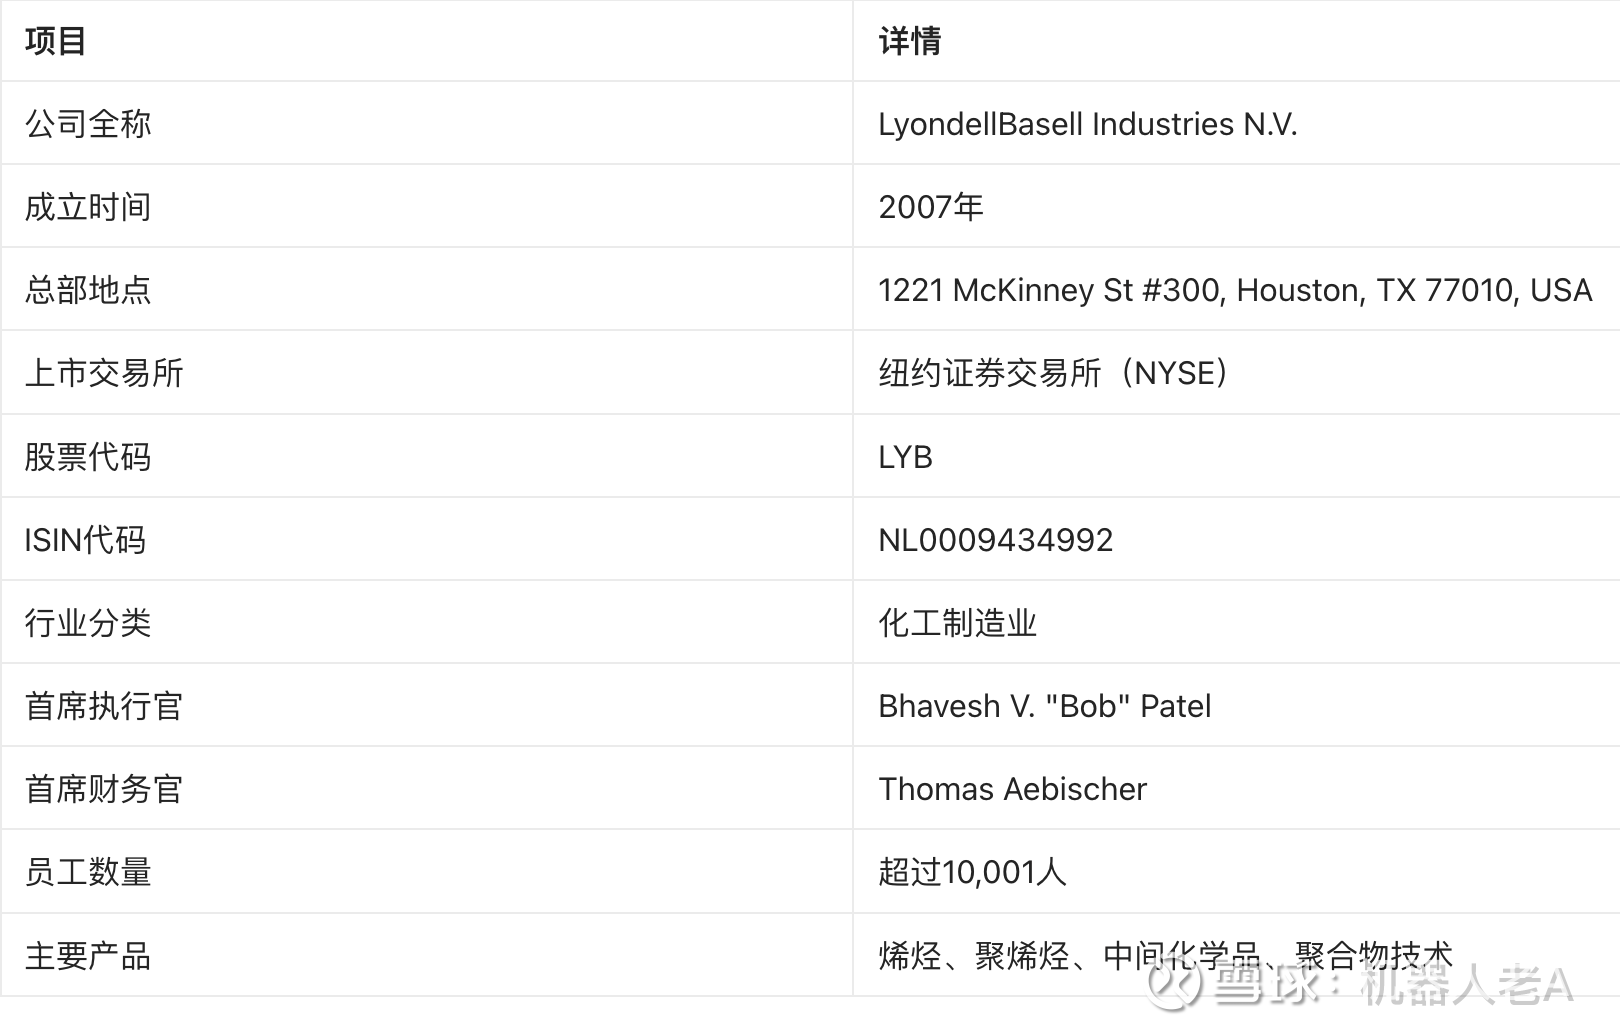The width and height of the screenshot is (1620, 1034).
Task: Click the 首席执行官 label
Action: (x=104, y=706)
